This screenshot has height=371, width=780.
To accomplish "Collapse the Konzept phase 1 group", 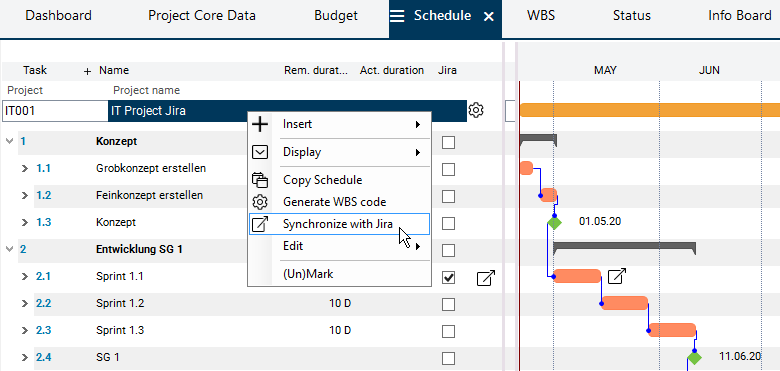I will (x=9, y=141).
